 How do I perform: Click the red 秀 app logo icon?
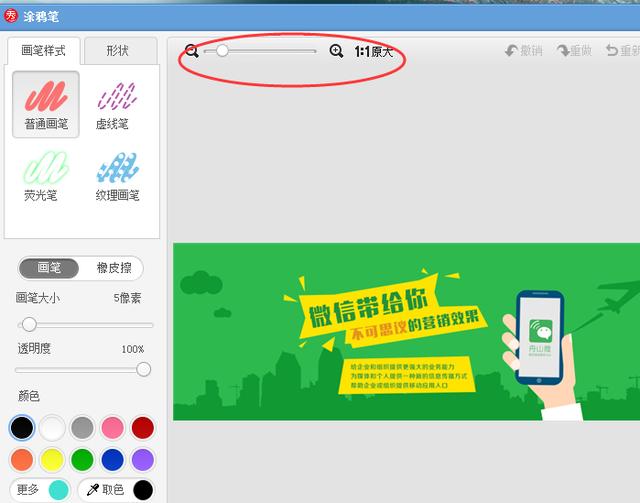click(x=11, y=16)
